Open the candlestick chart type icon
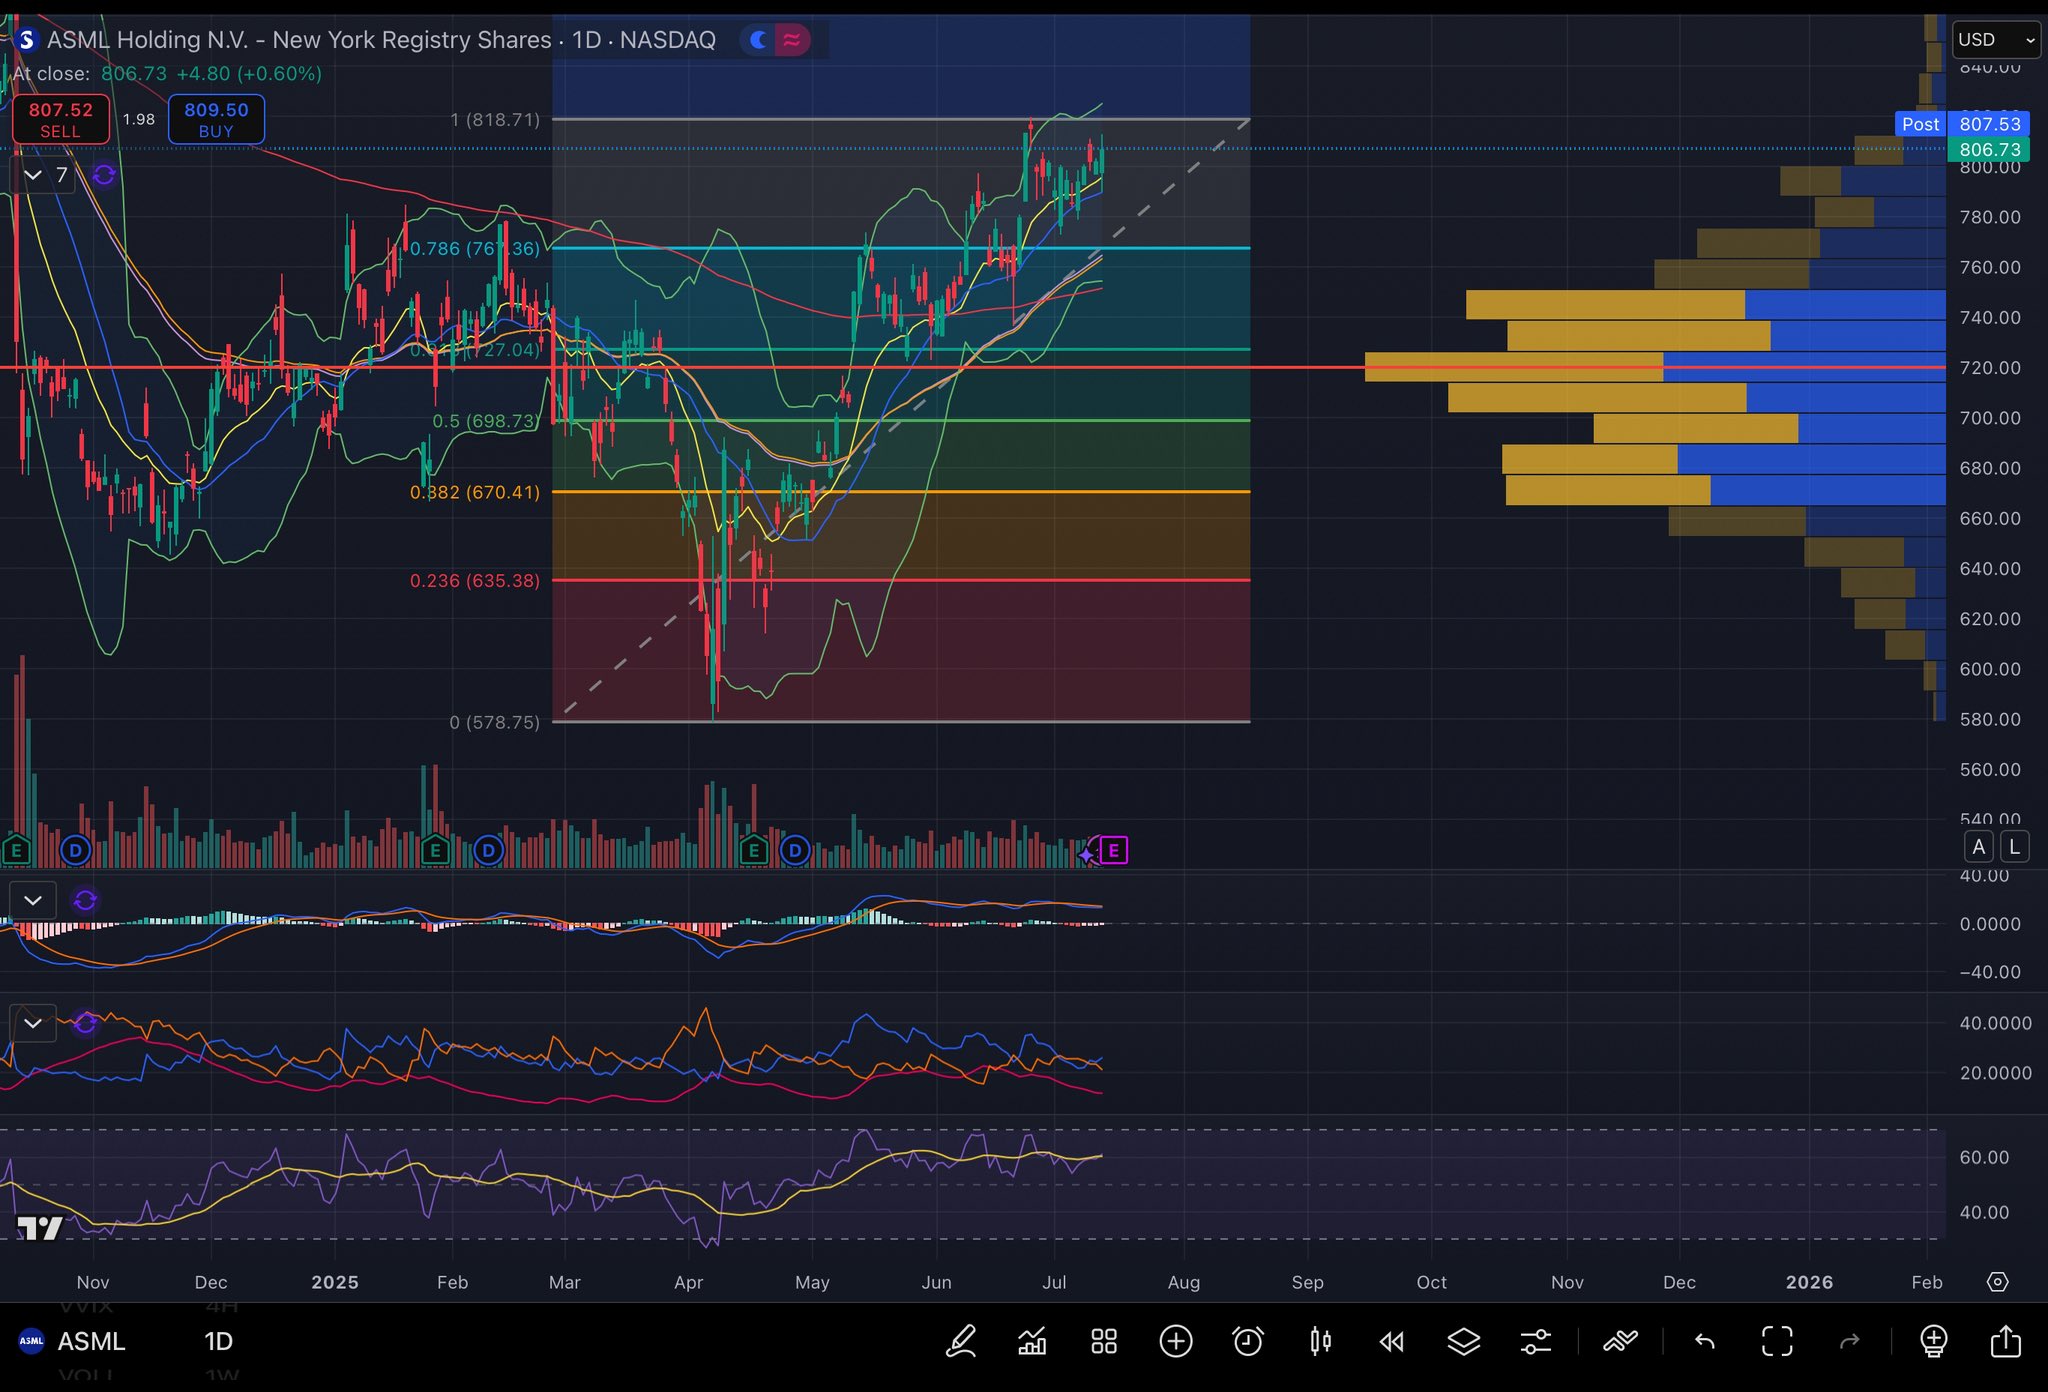Screen dimensions: 2048x1392 click(x=1320, y=1341)
